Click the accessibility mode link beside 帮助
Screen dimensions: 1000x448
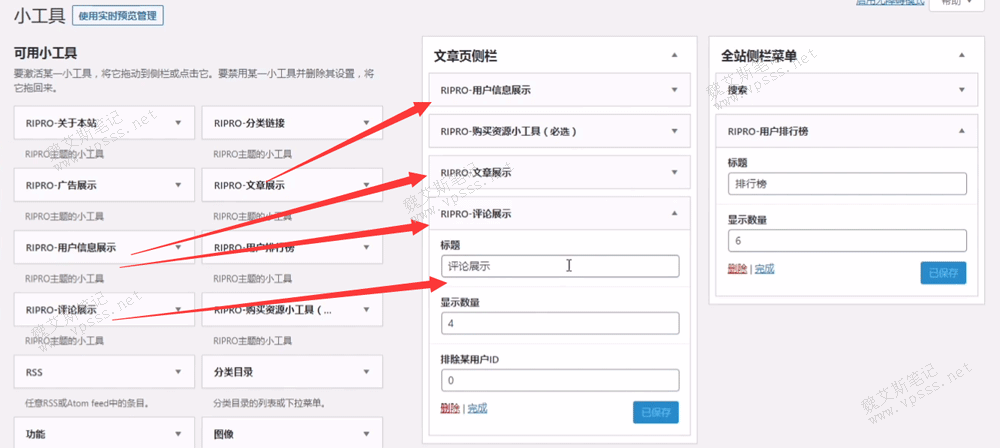point(889,3)
